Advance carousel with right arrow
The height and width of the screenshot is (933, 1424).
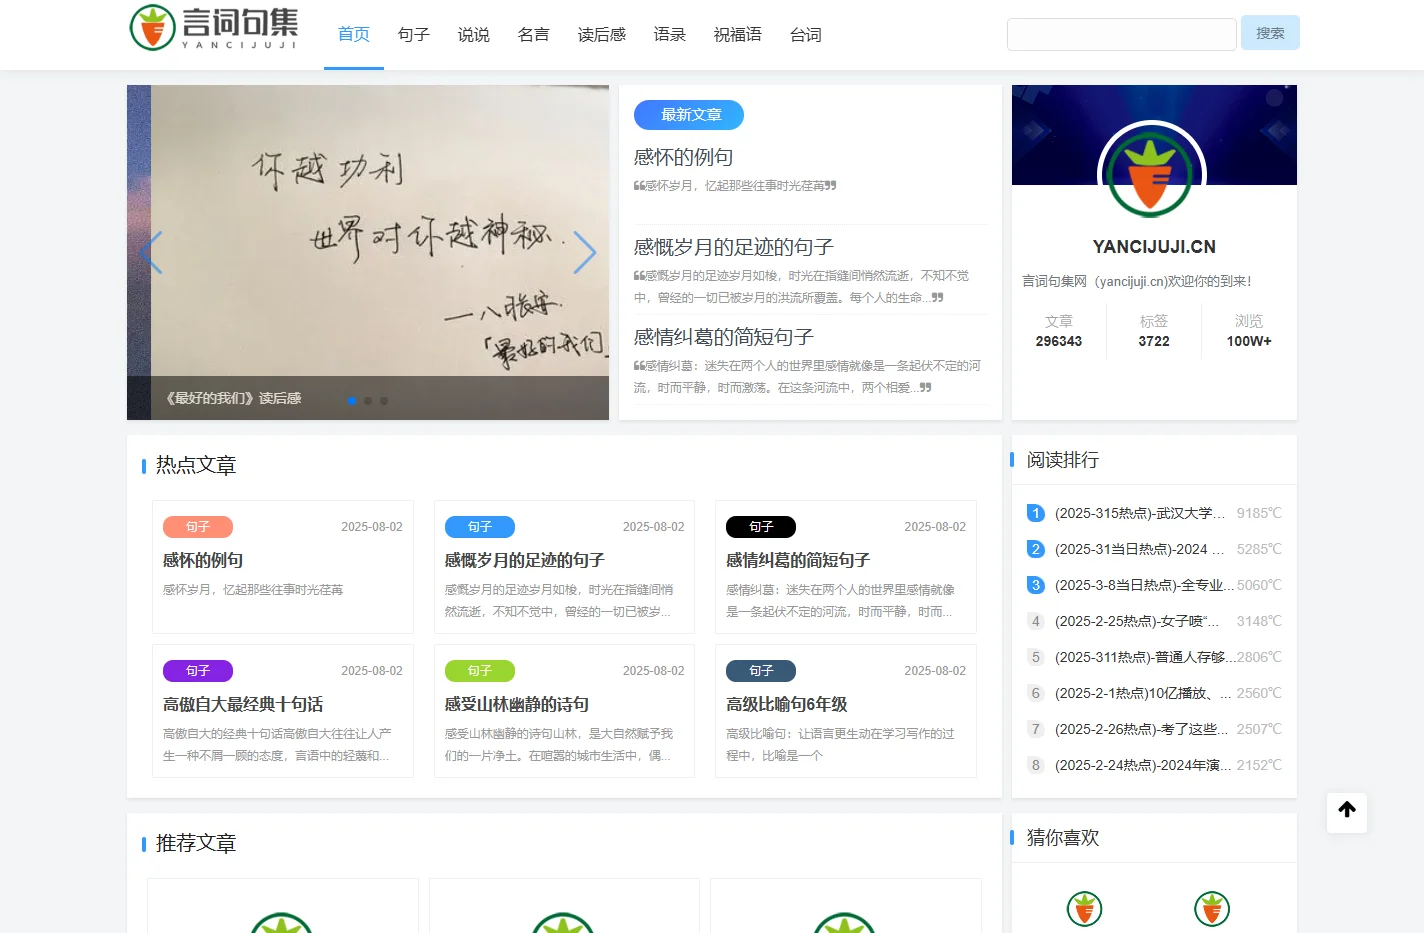pyautogui.click(x=585, y=252)
